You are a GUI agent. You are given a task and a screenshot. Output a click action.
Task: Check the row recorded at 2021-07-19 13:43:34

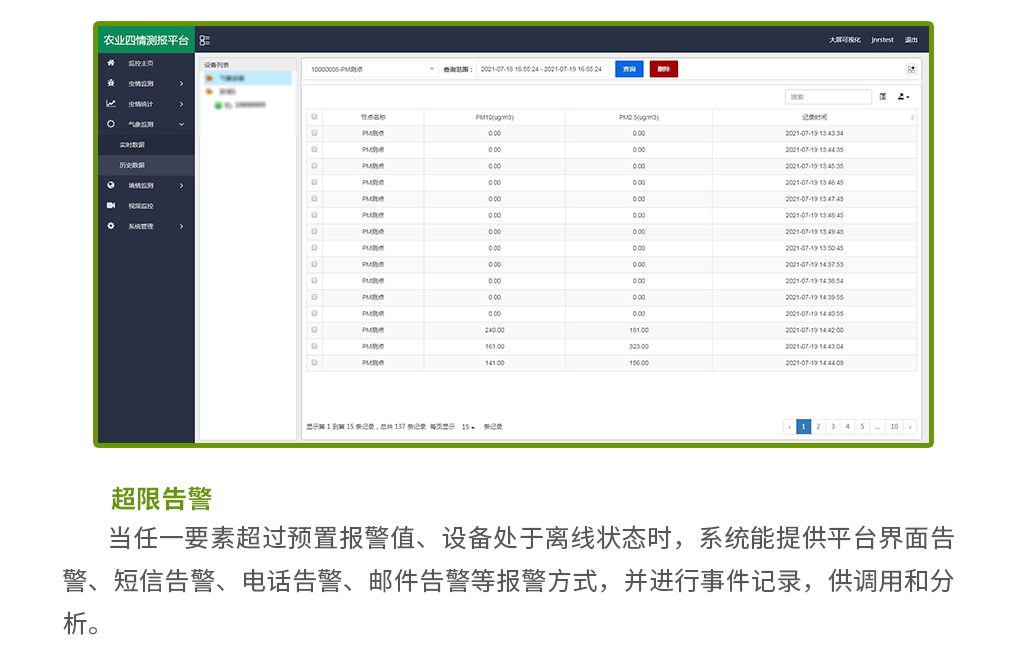point(314,133)
